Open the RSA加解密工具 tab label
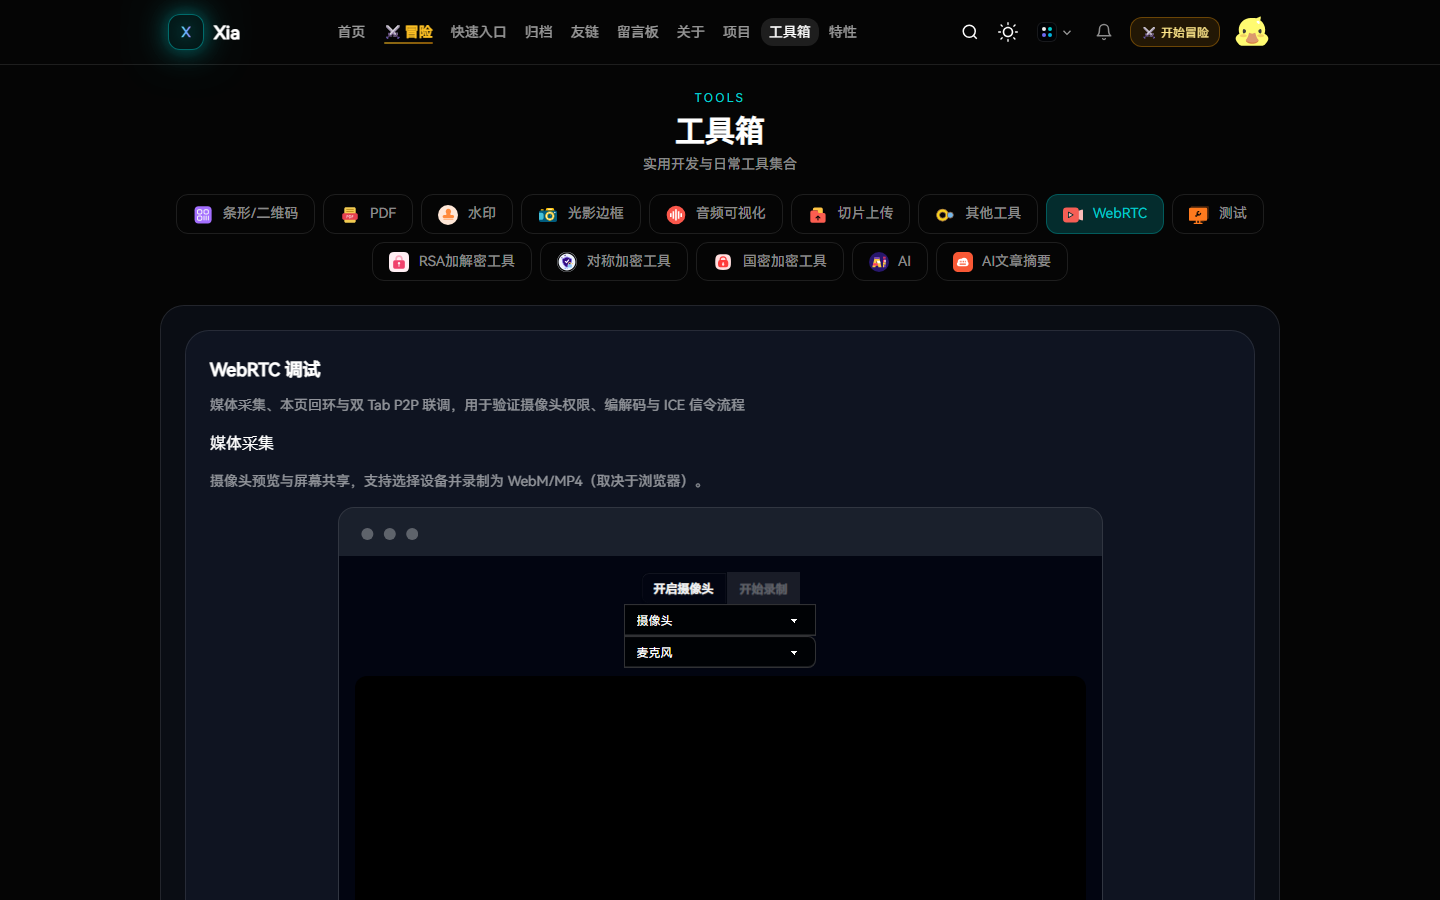The image size is (1440, 900). point(467,261)
